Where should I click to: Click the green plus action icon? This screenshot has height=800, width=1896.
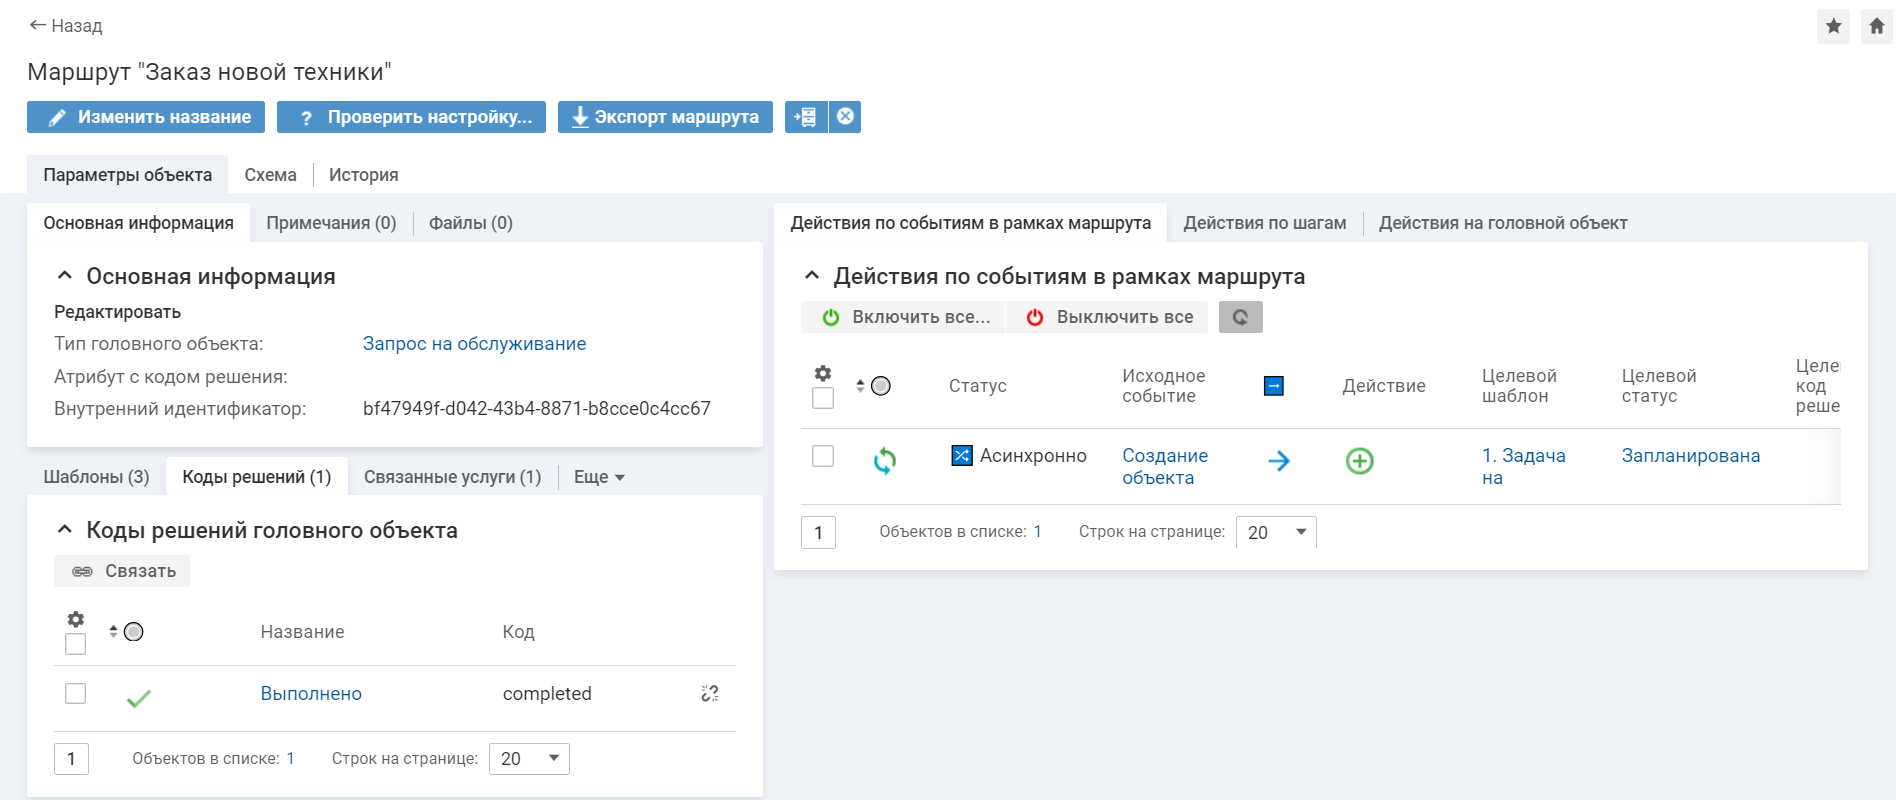(1359, 461)
